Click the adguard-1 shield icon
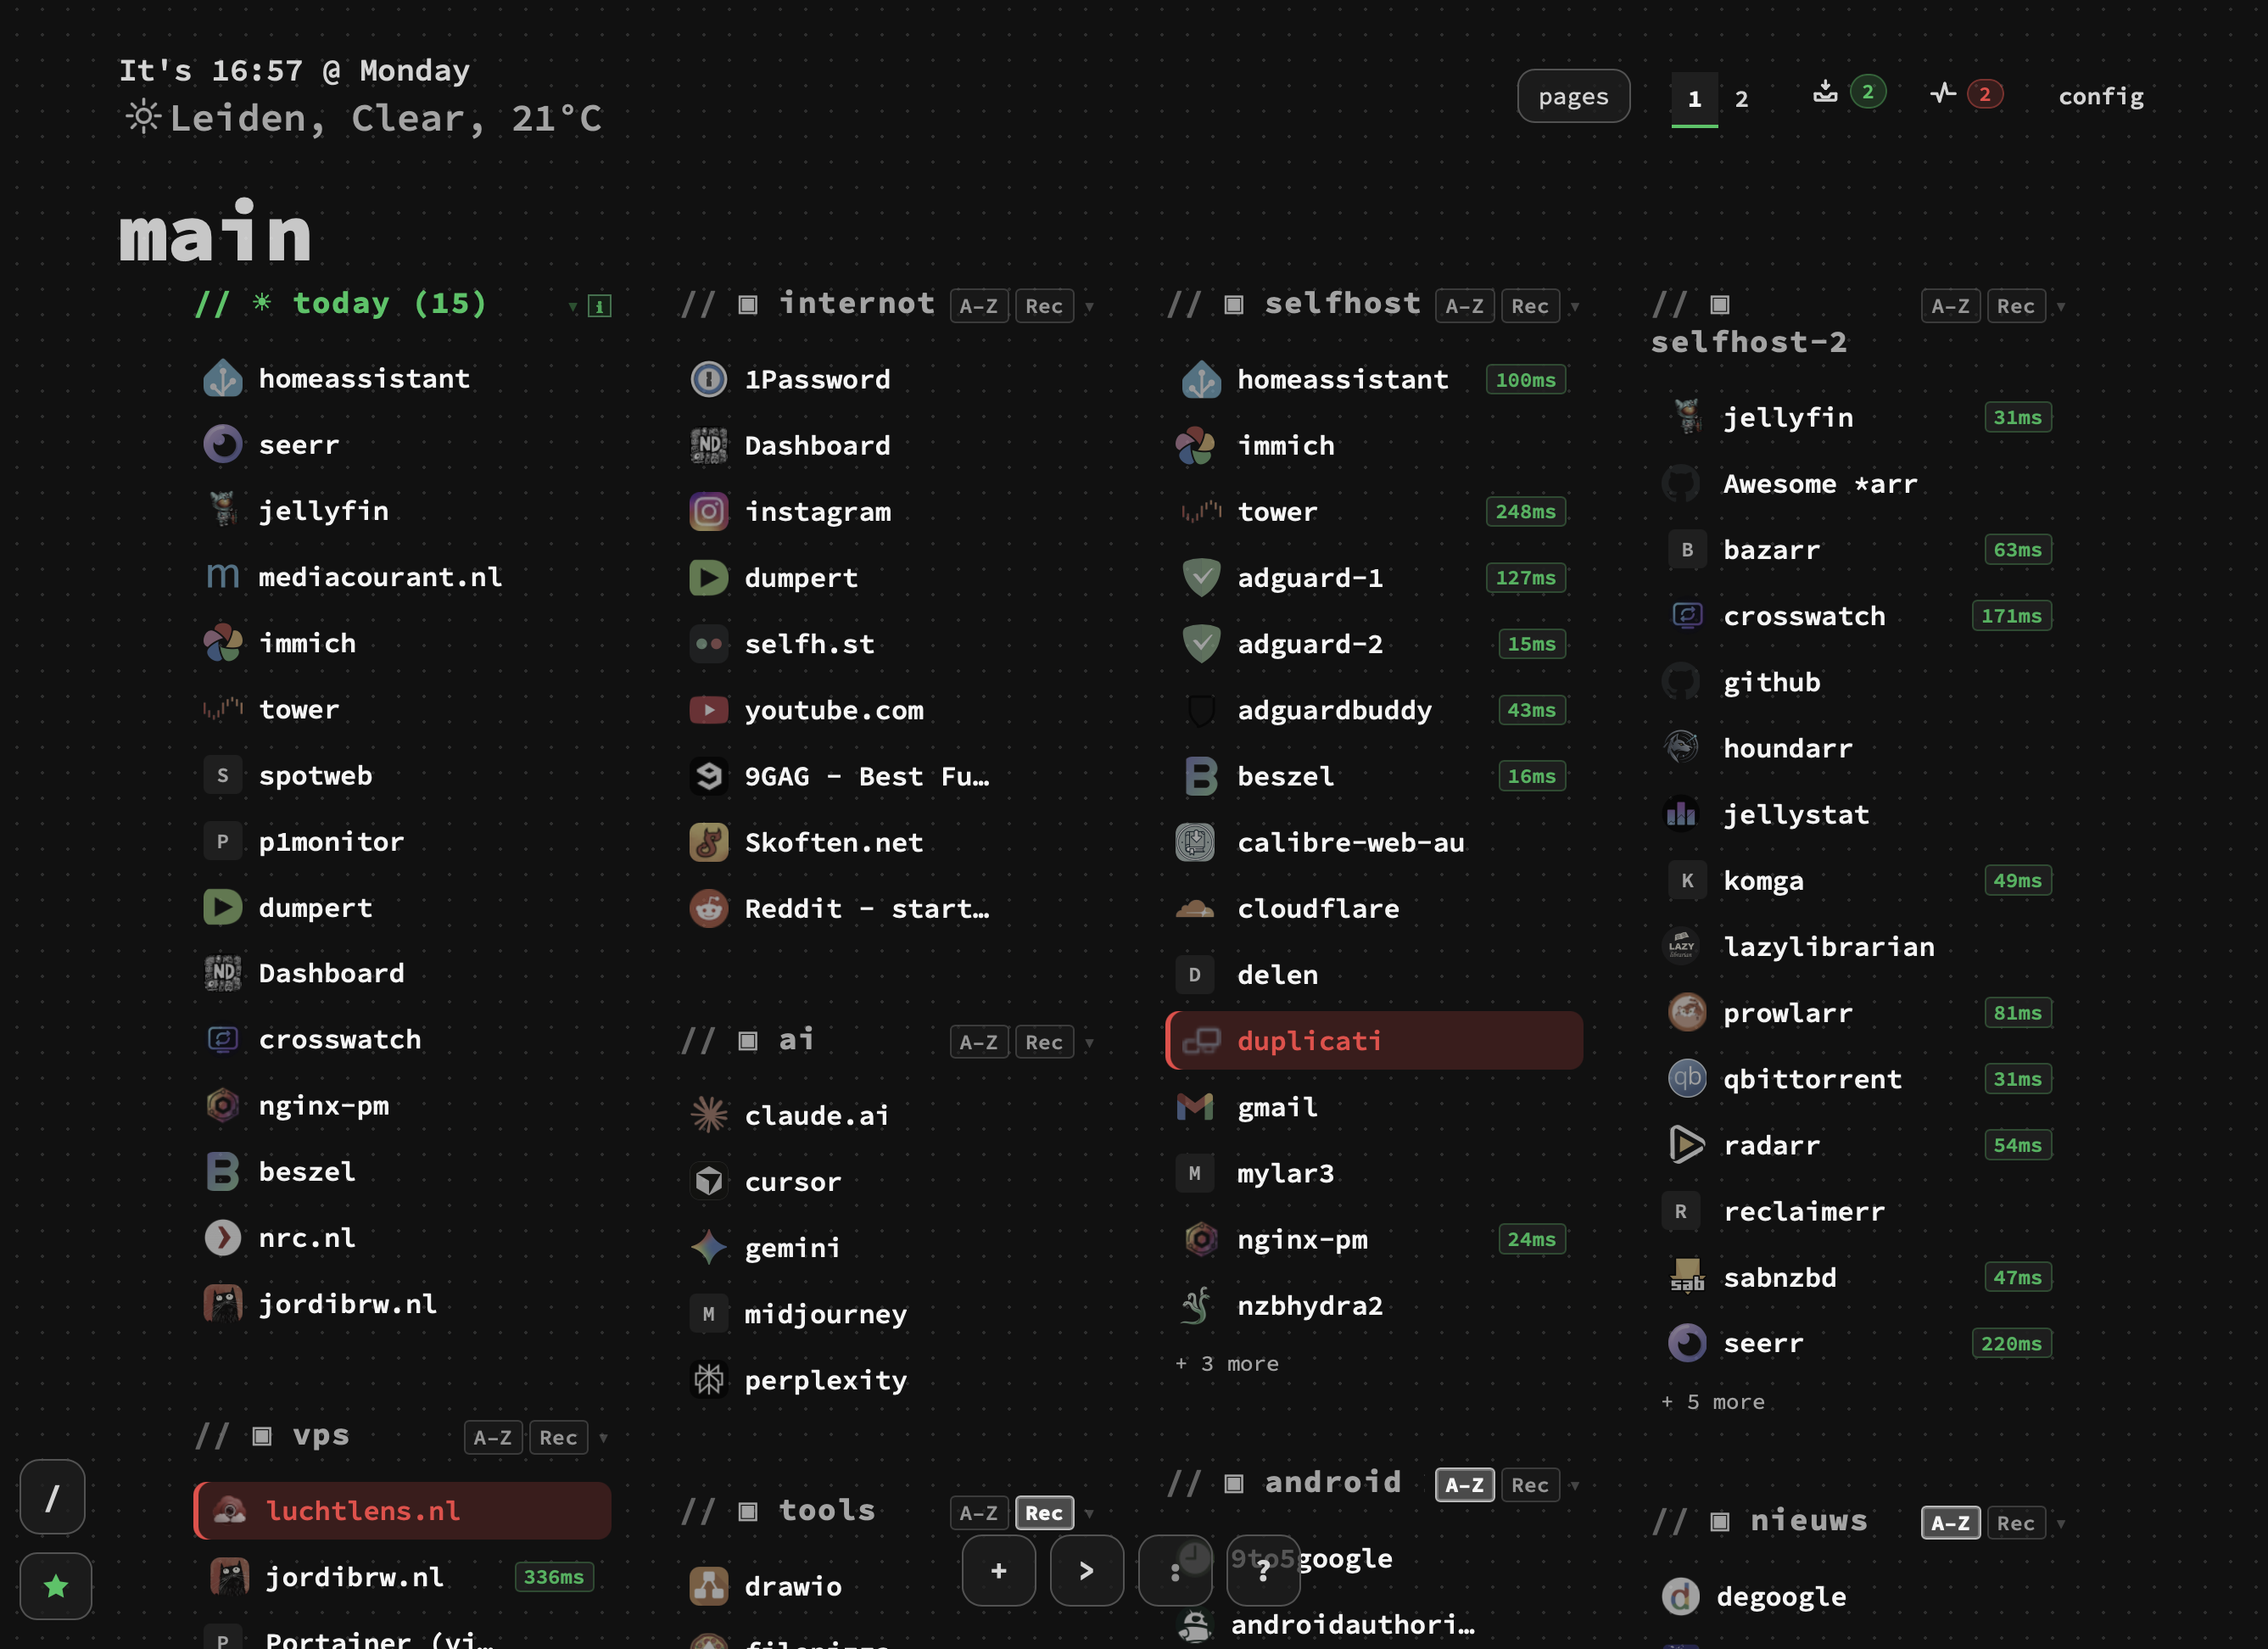The height and width of the screenshot is (1649, 2268). tap(1201, 578)
